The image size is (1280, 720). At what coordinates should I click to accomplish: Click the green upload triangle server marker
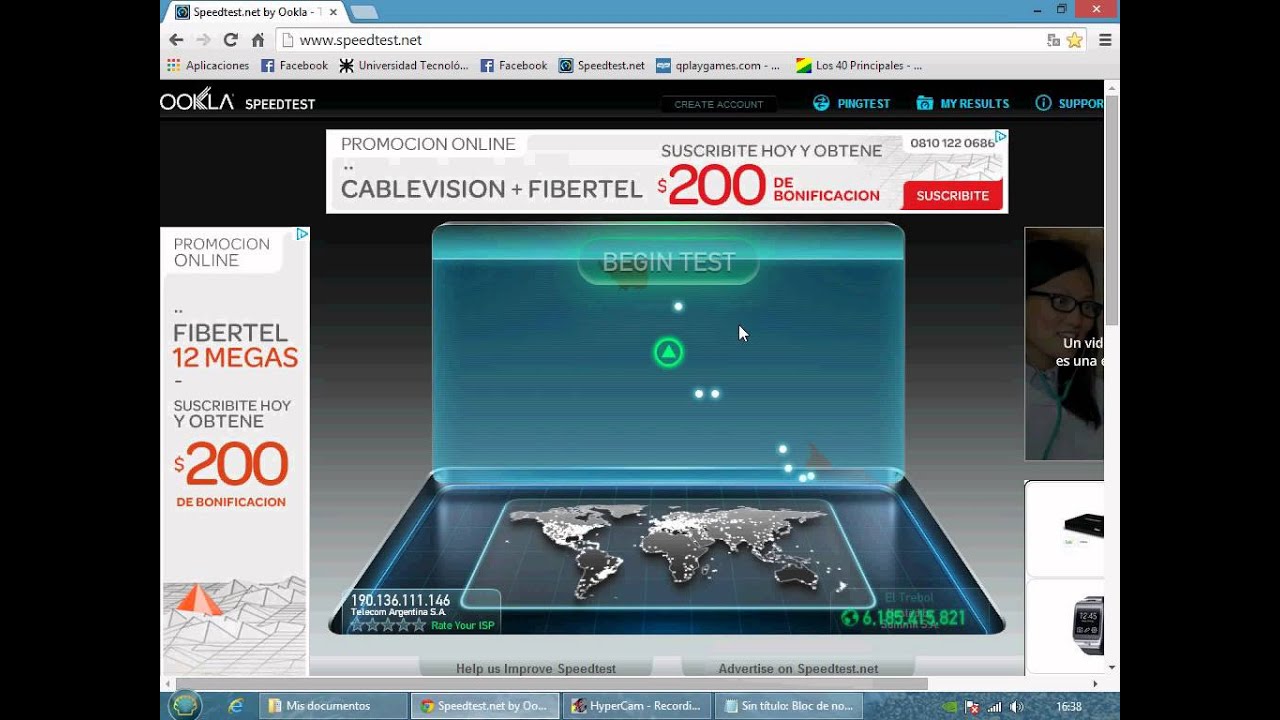coord(668,352)
